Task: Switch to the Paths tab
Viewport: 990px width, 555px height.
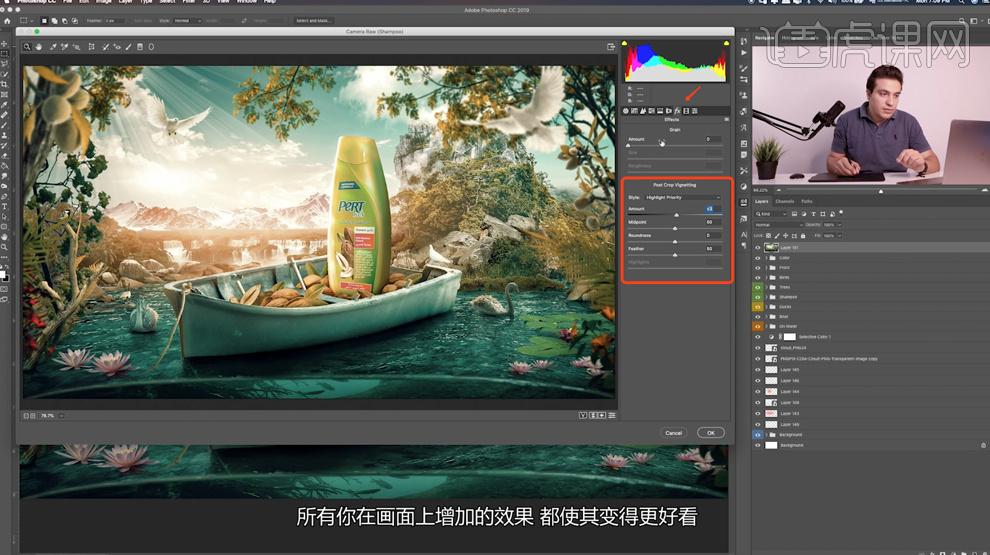Action: (x=806, y=201)
